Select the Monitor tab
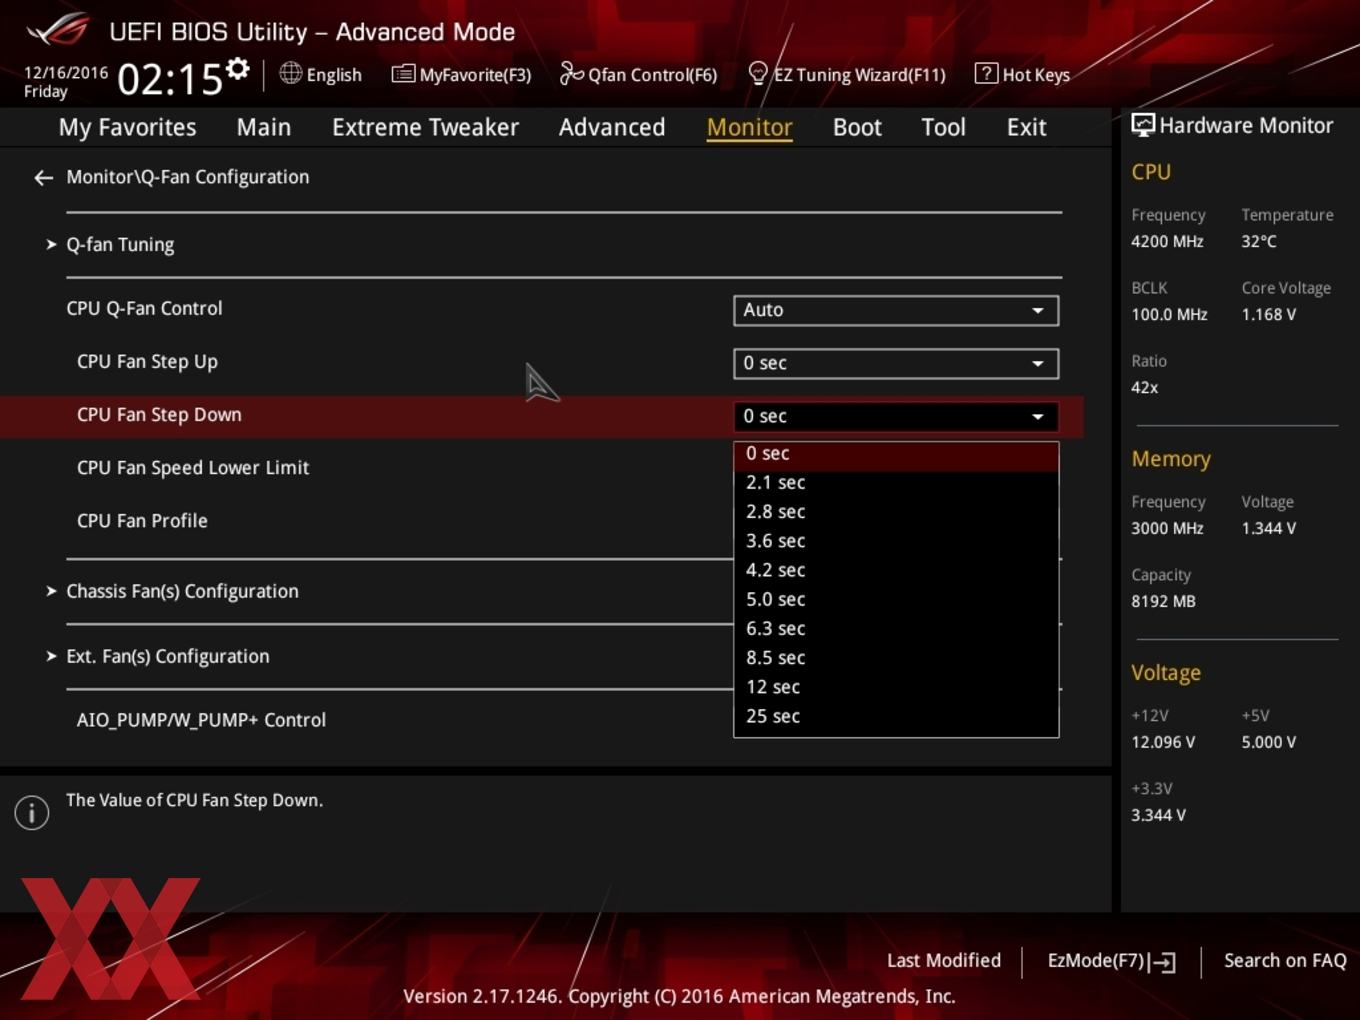 [750, 127]
